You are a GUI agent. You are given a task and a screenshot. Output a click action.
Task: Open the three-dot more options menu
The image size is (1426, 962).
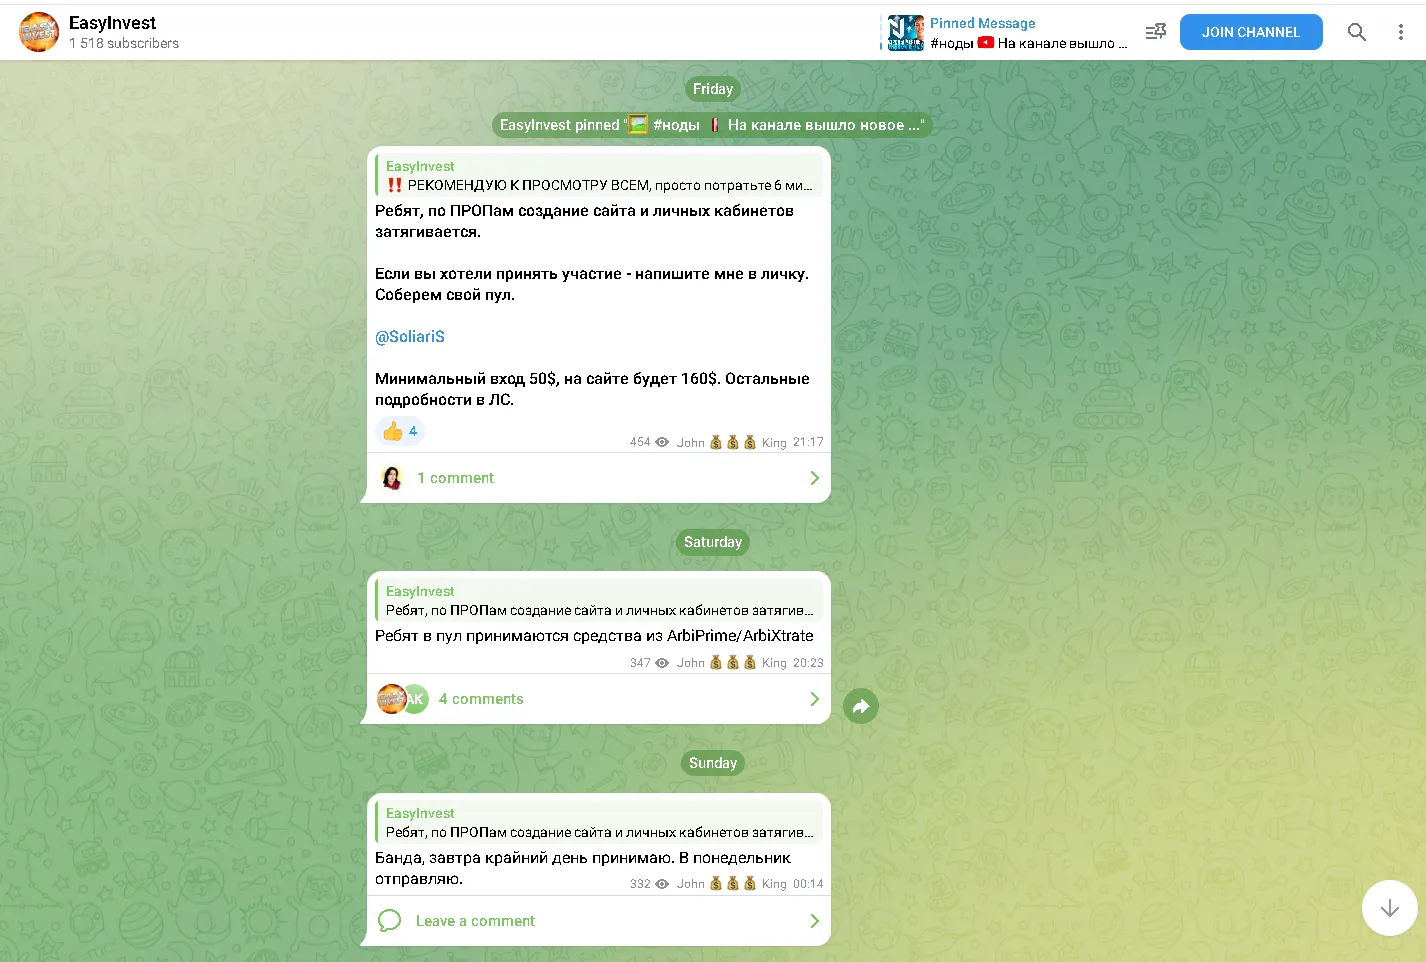tap(1400, 32)
